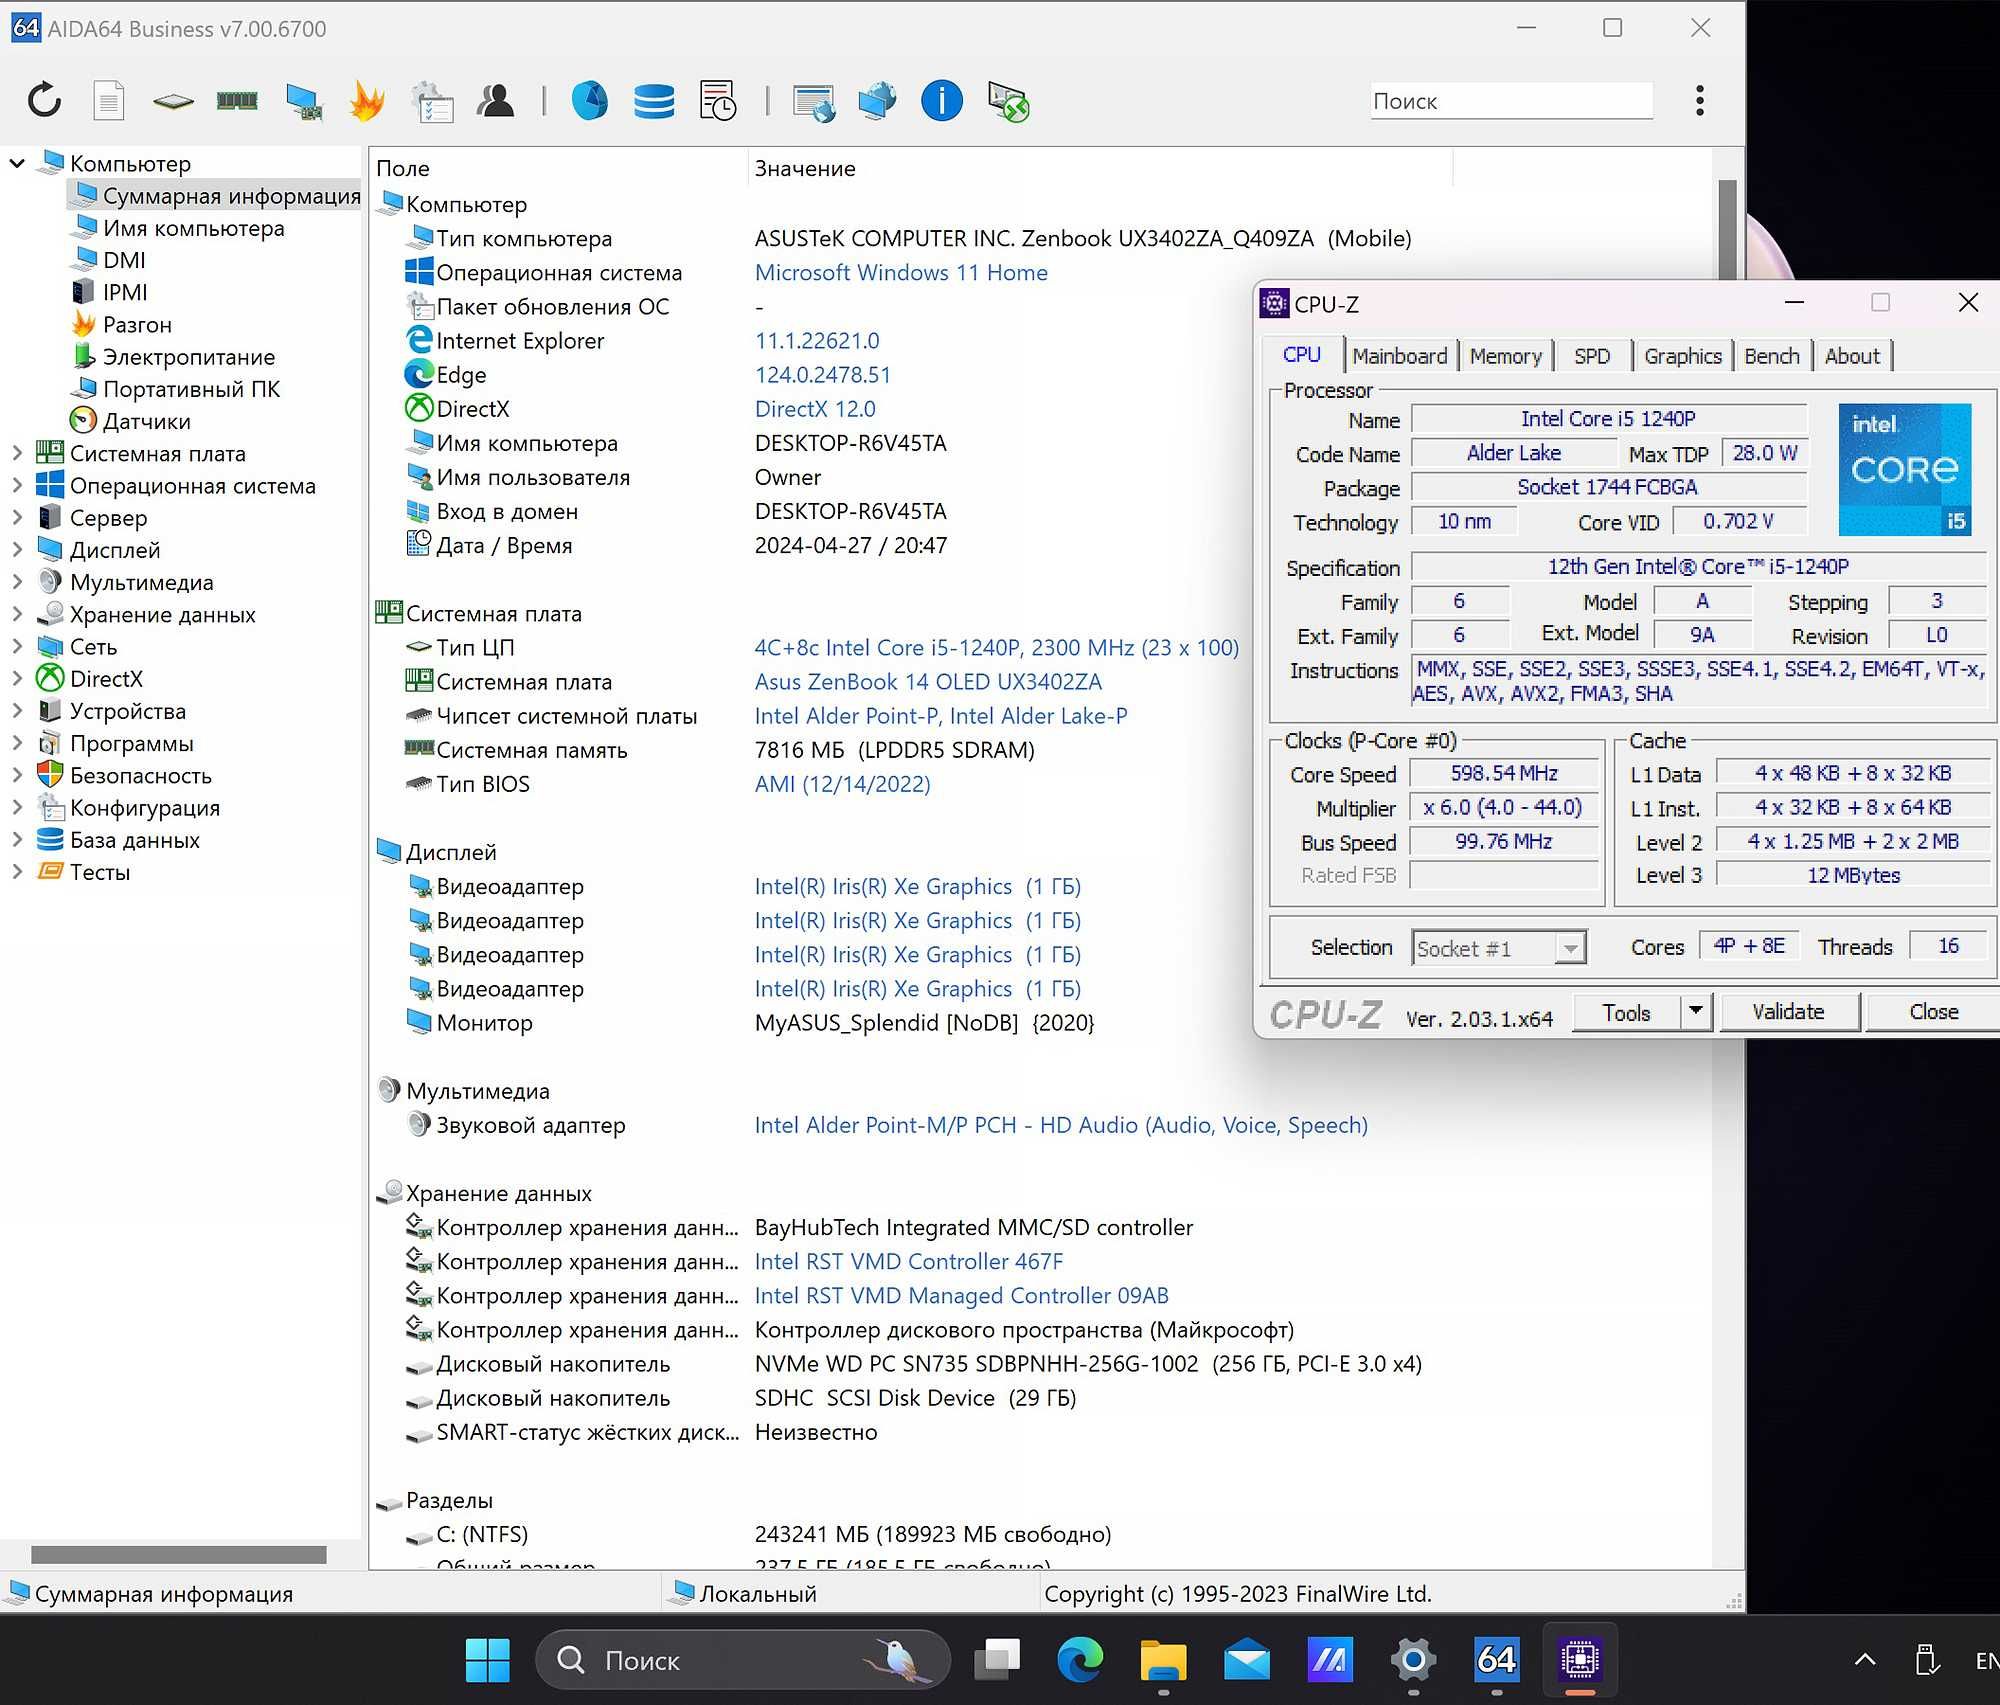The height and width of the screenshot is (1705, 2000).
Task: Click the memory module toolbar icon
Action: click(x=237, y=101)
